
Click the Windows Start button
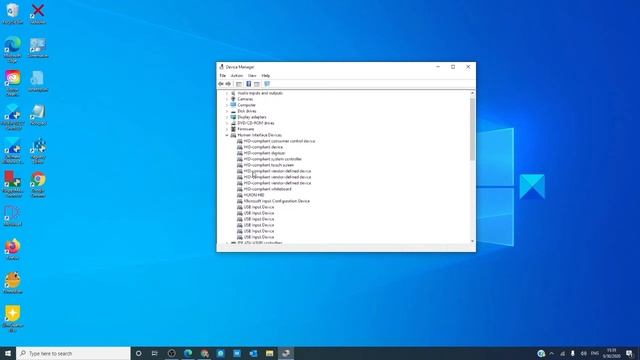click(8, 353)
